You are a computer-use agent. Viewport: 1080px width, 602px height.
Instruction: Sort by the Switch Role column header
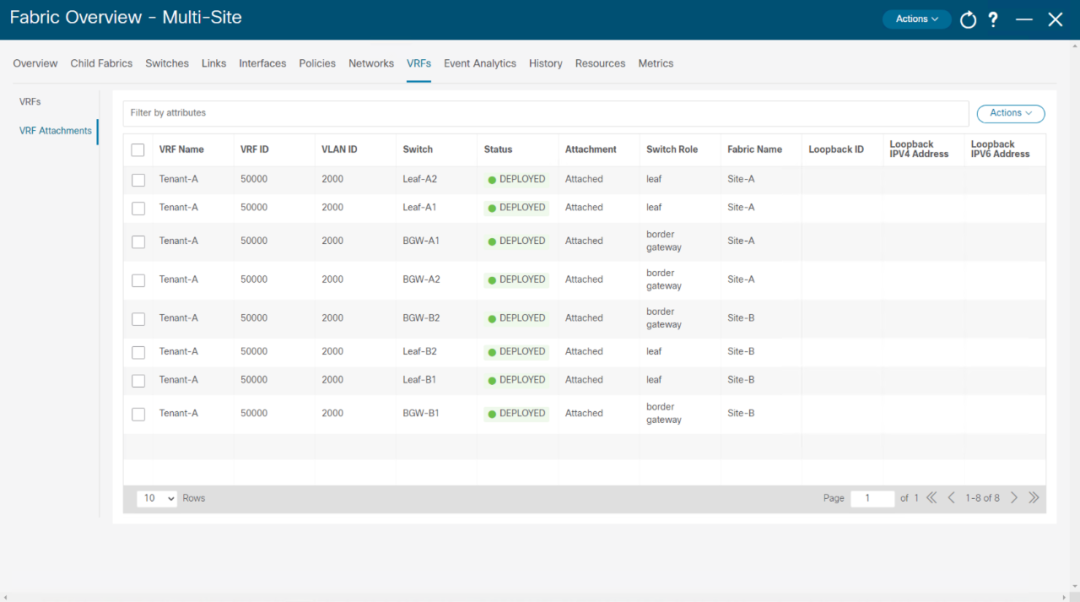click(672, 149)
